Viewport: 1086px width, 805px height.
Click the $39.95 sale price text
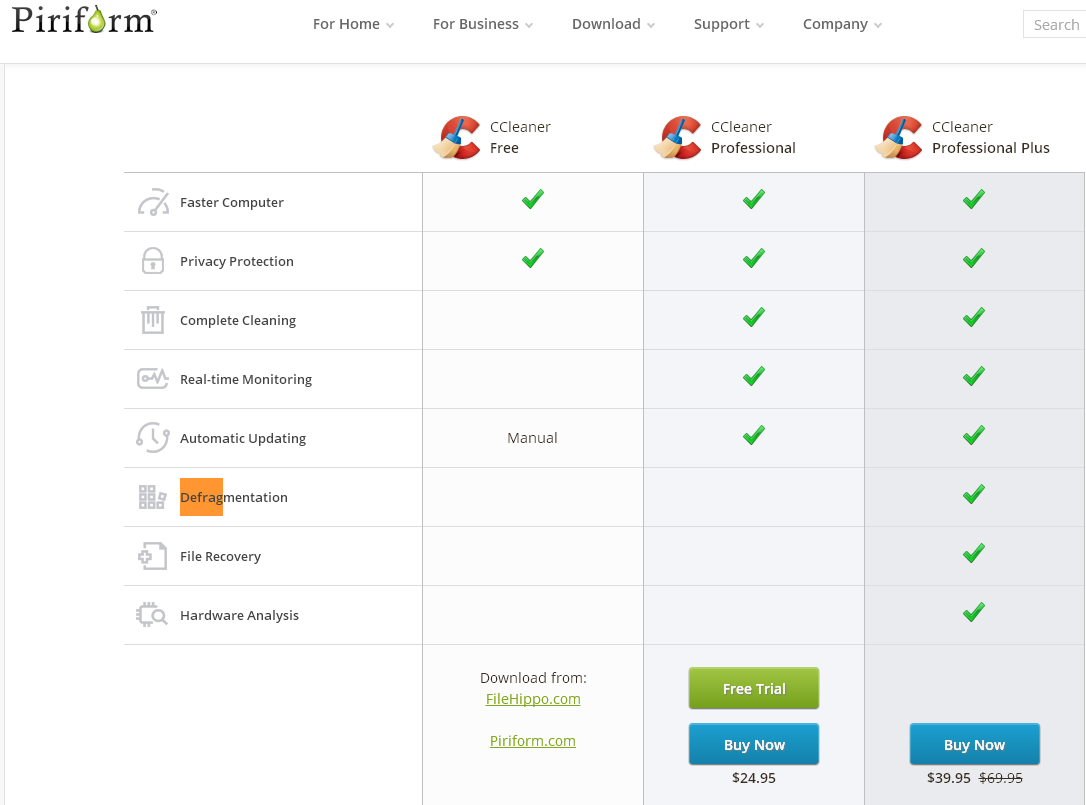tap(949, 777)
